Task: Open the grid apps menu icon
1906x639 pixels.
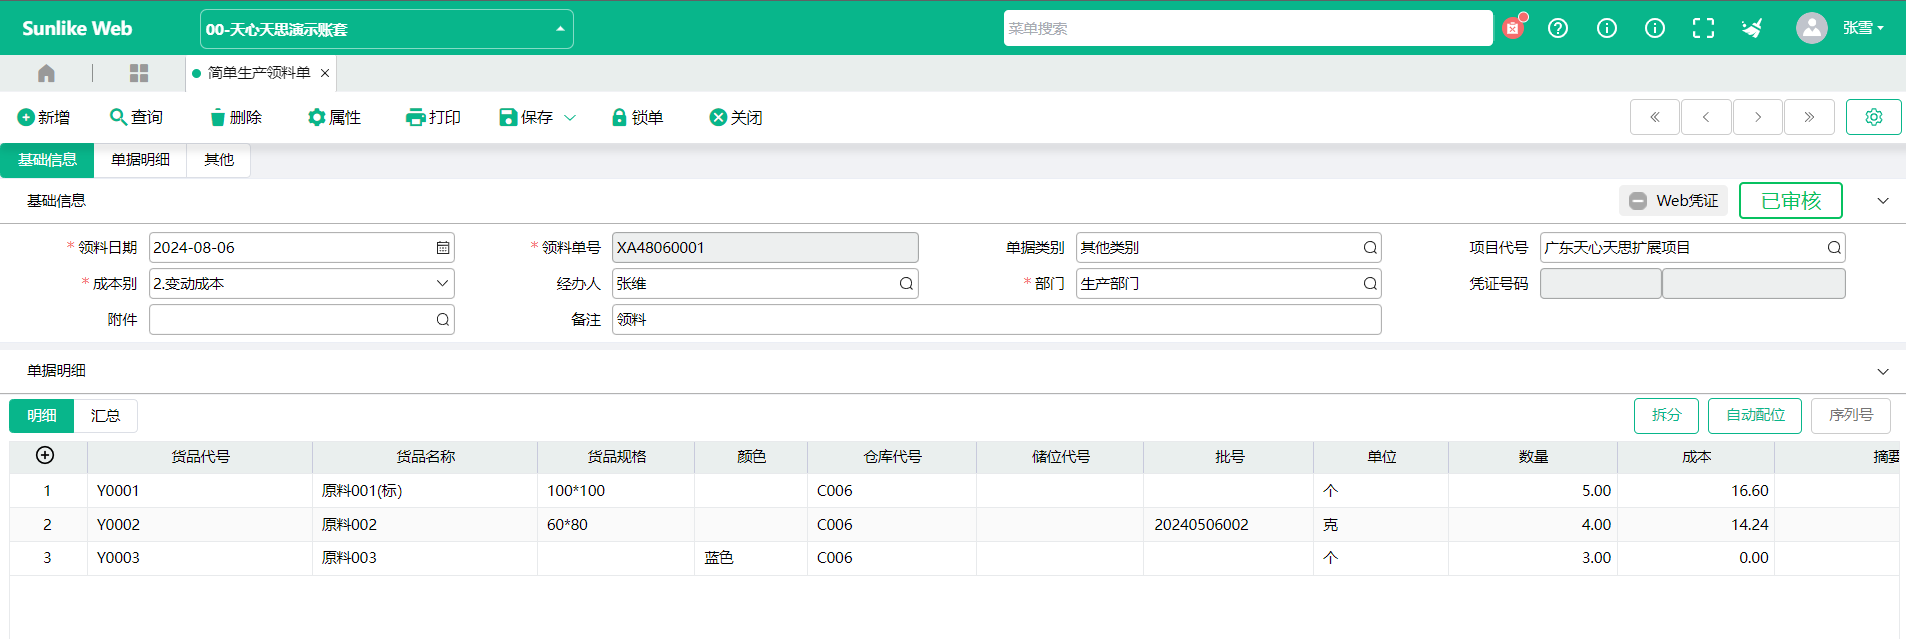Action: 139,73
